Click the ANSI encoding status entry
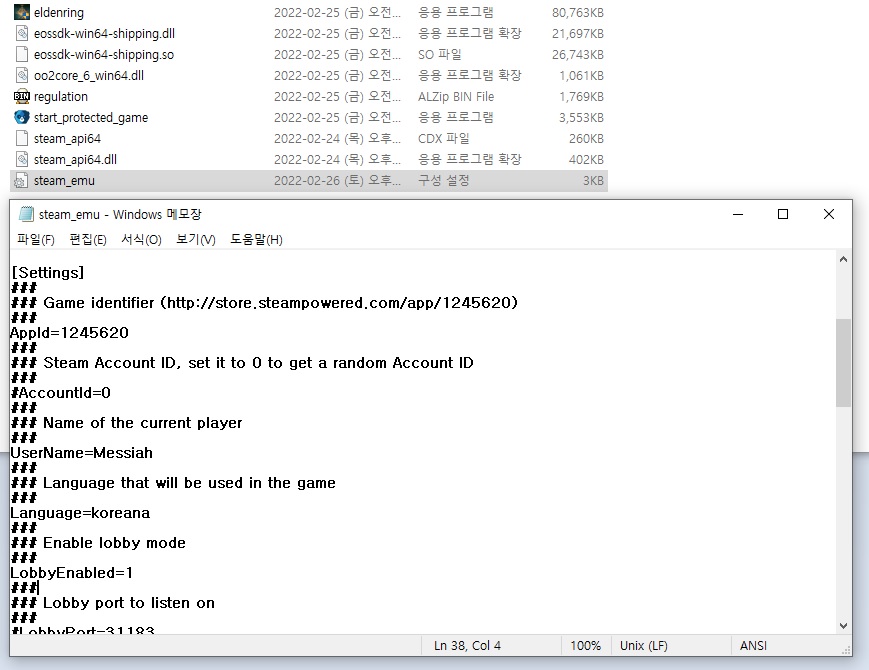869x670 pixels. tap(753, 646)
